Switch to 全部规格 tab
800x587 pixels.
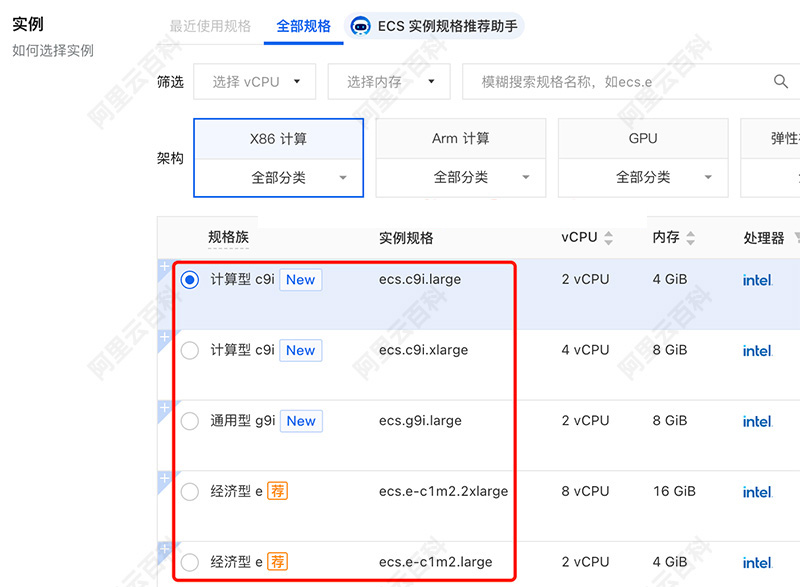303,26
